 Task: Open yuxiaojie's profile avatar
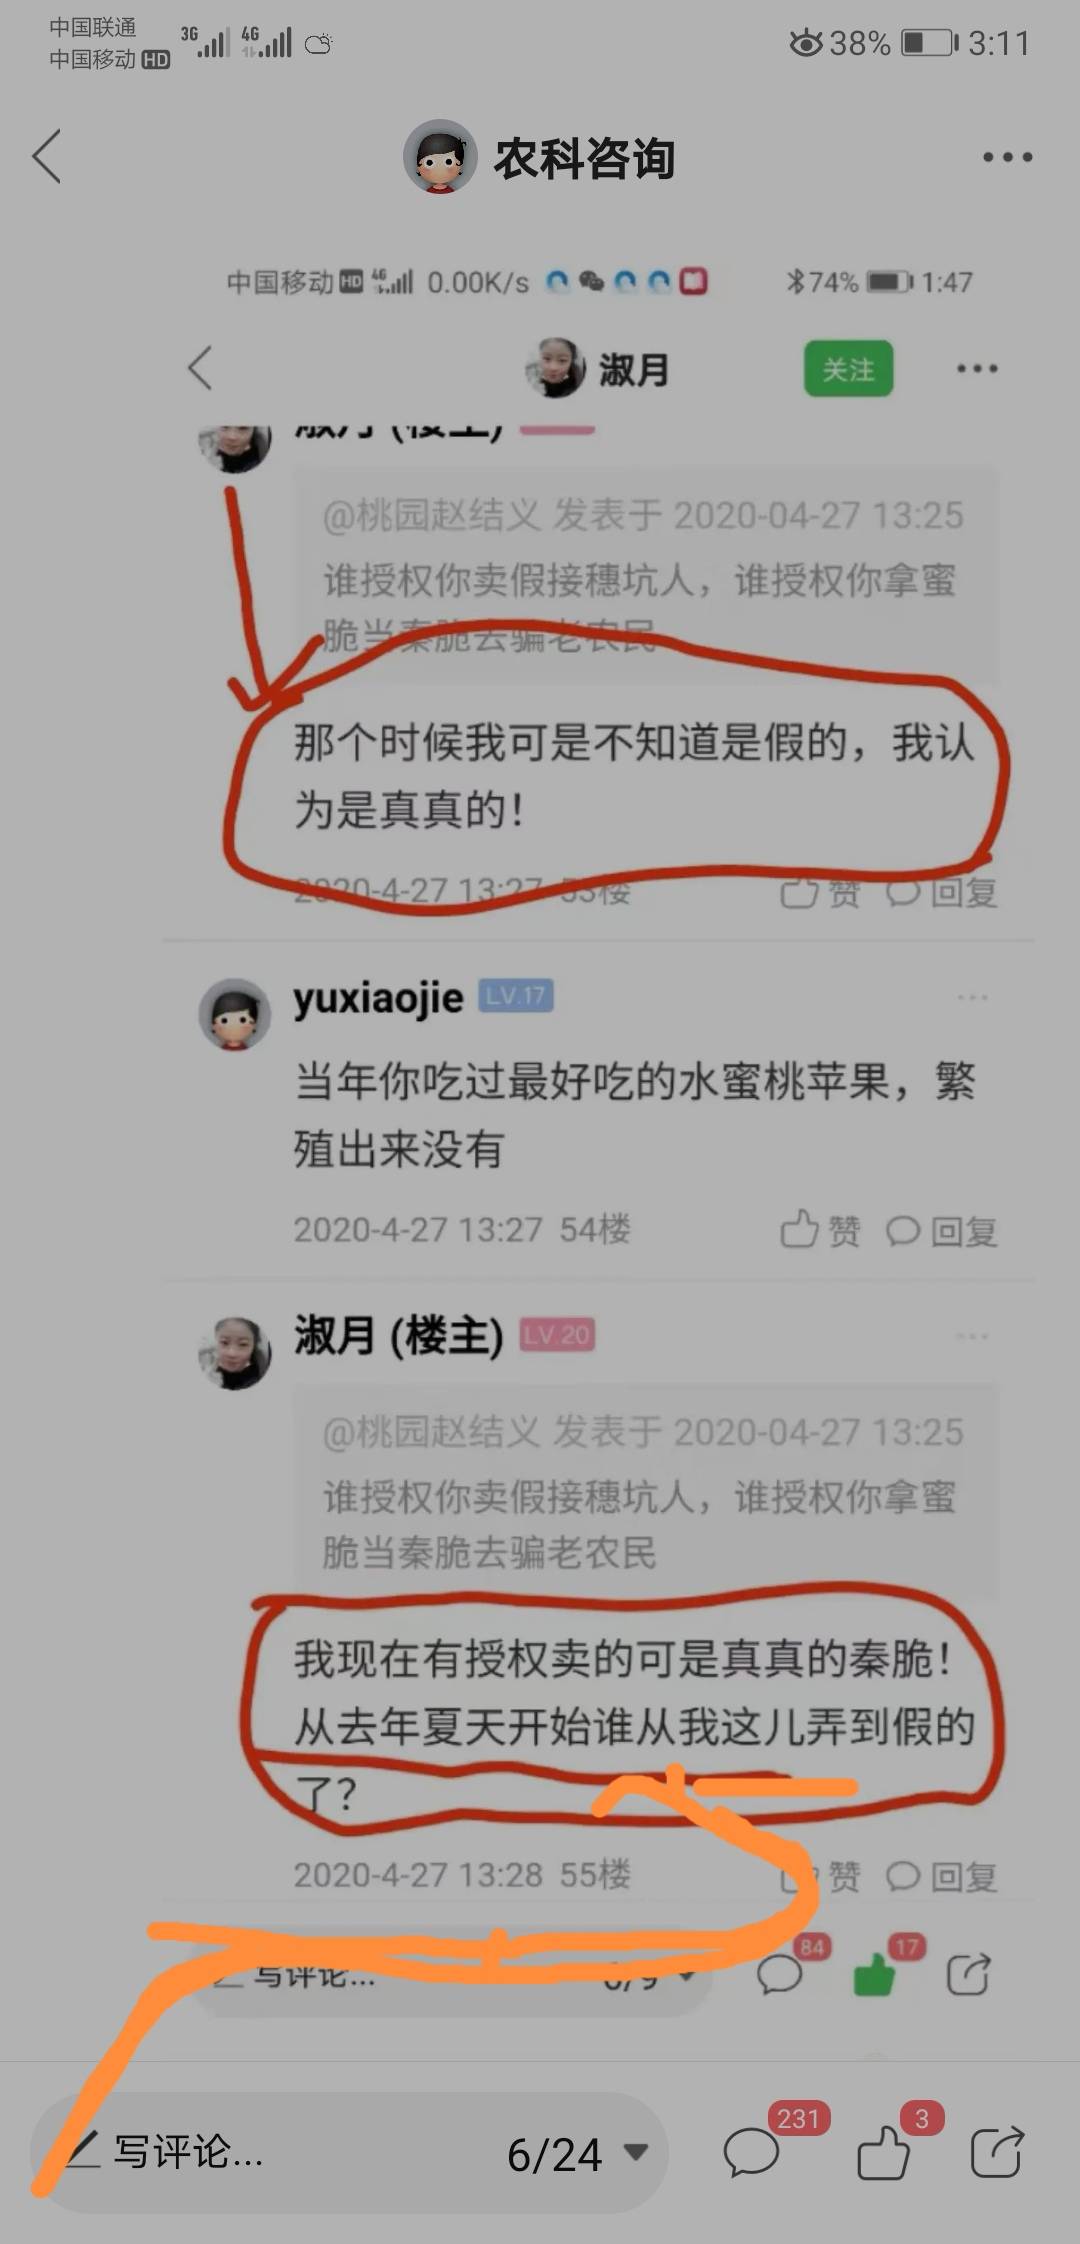coord(235,1014)
